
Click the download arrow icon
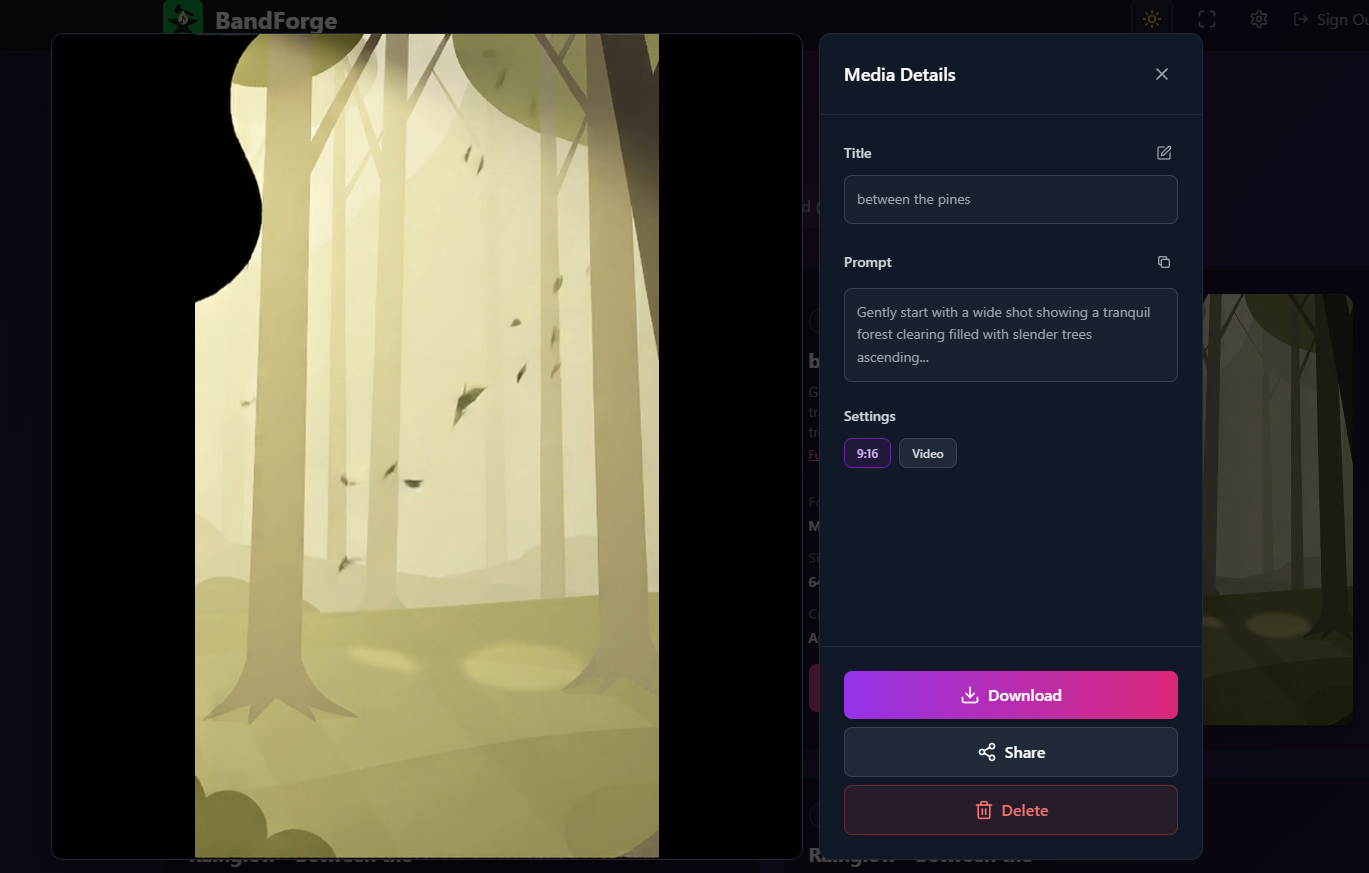969,695
